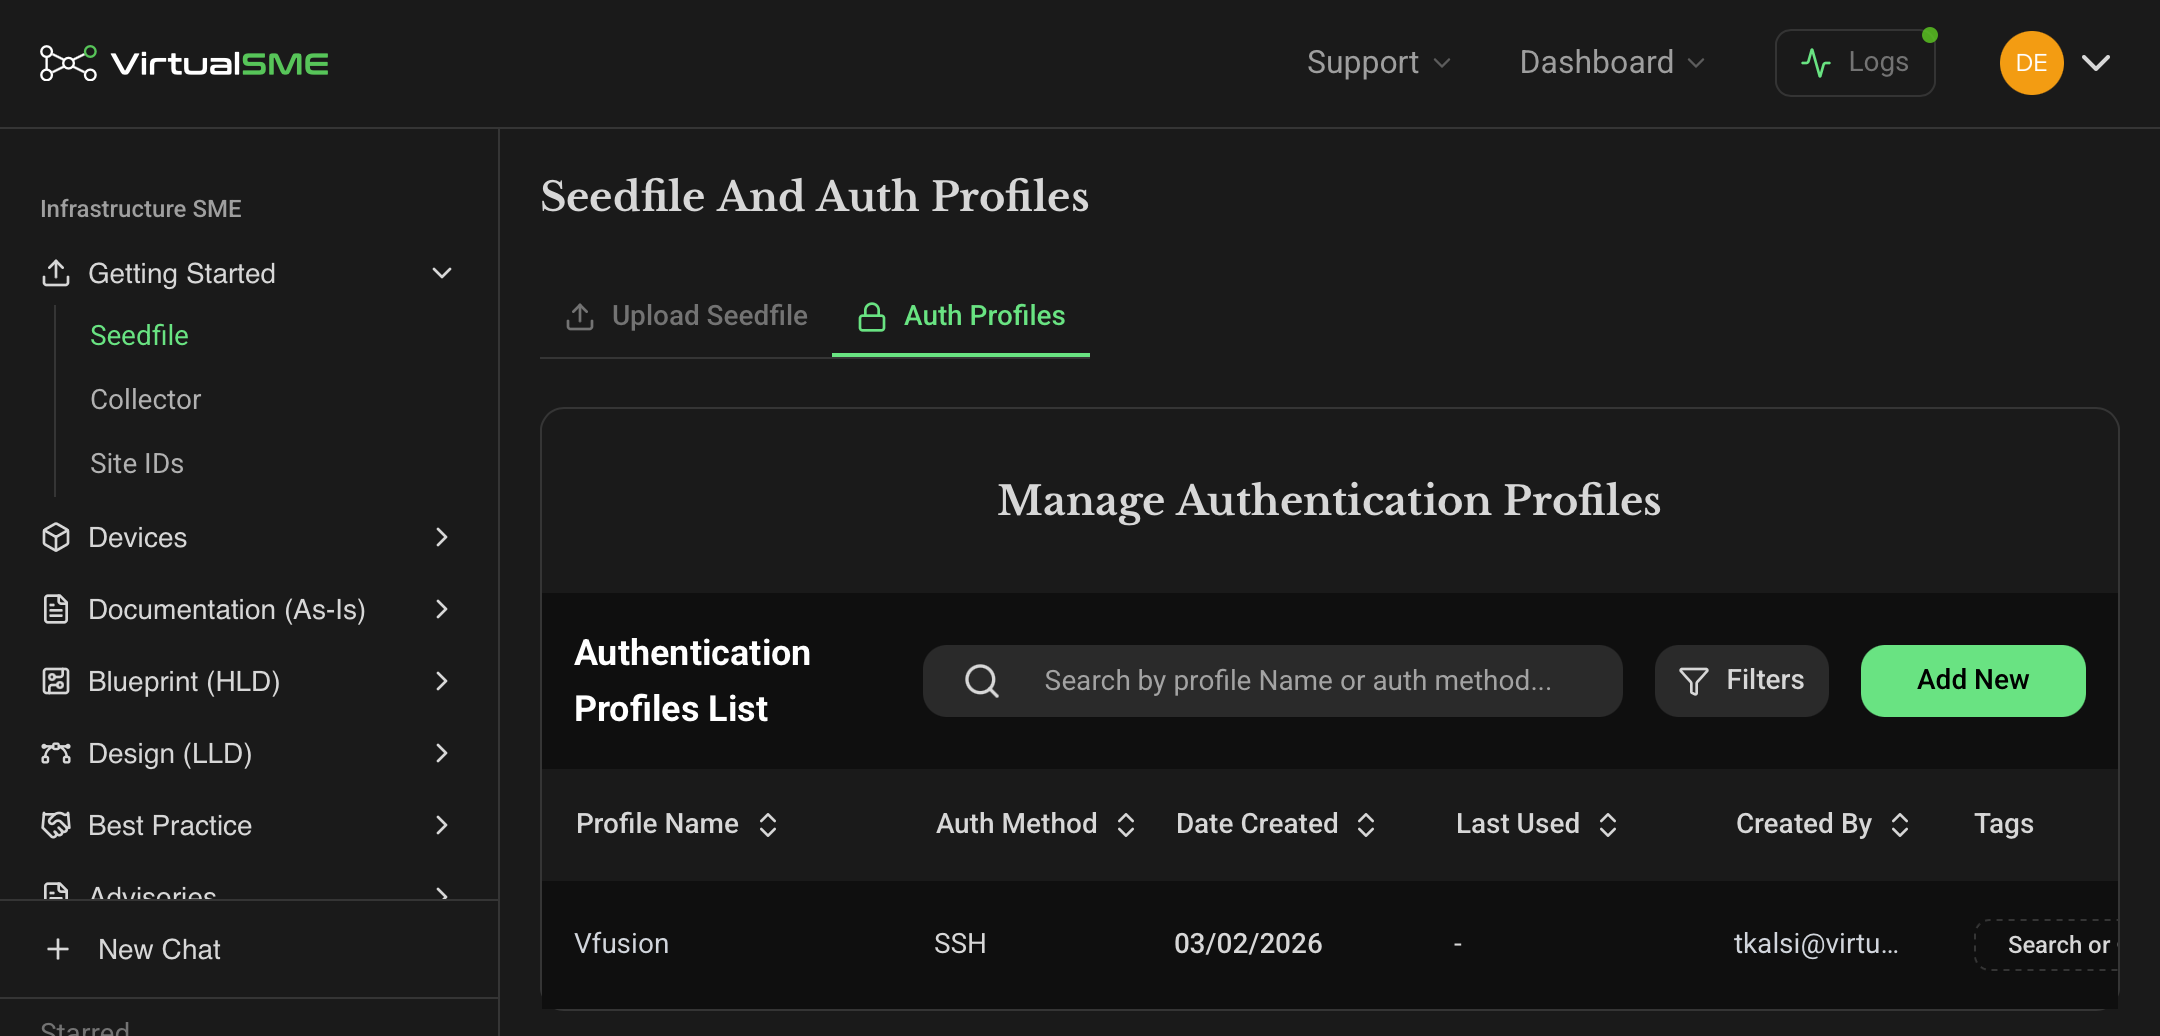Click the Devices label
Screen dimensions: 2160x1036
coord(138,537)
